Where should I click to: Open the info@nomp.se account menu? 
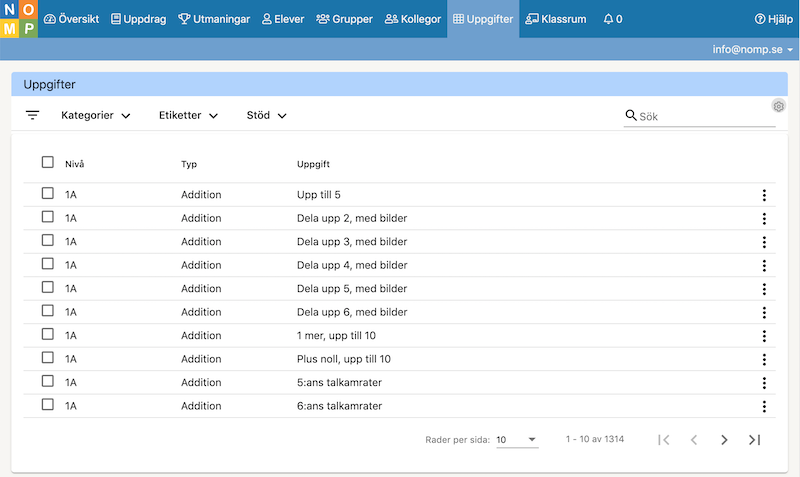point(753,49)
